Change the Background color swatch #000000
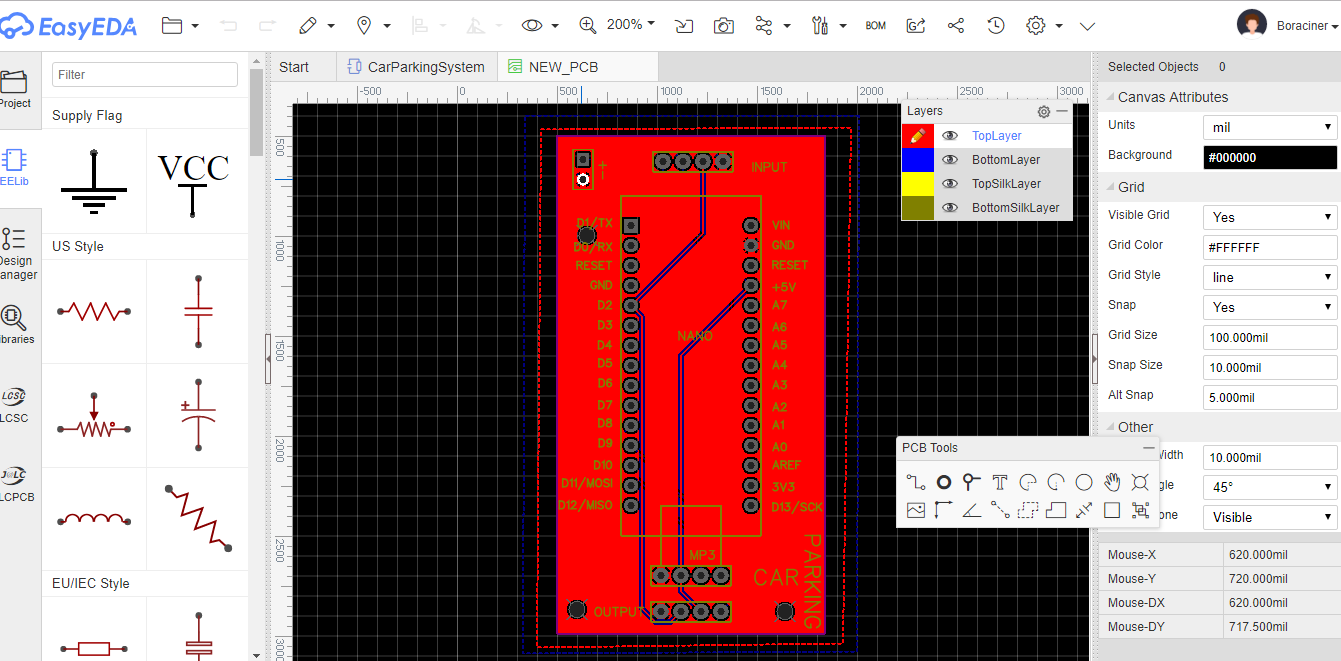This screenshot has height=661, width=1341. coord(1269,156)
